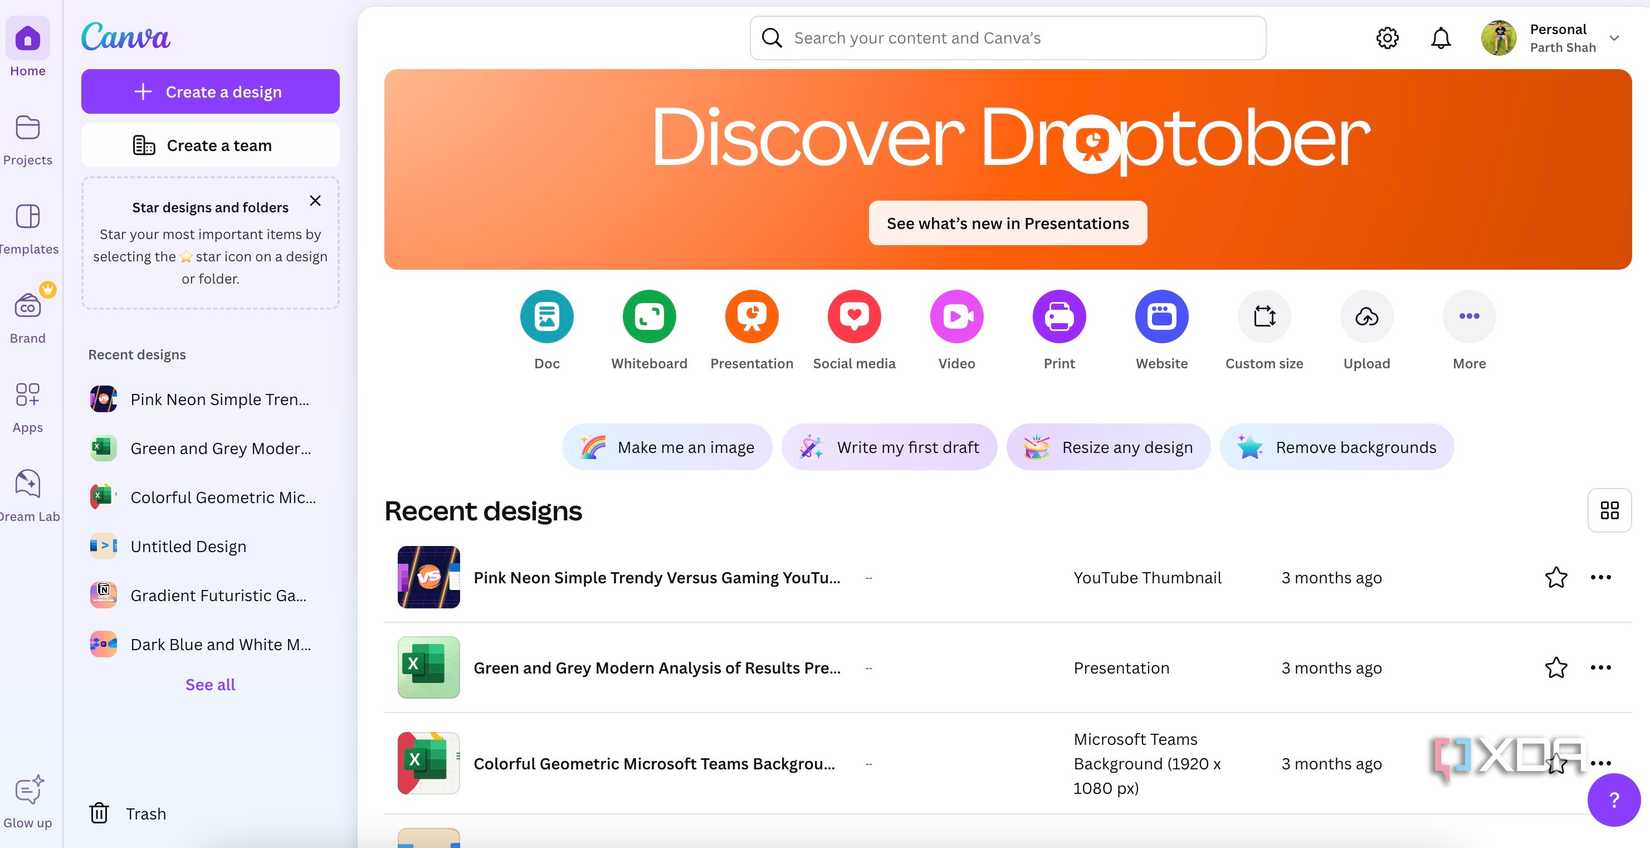Open options menu for Colorful Geometric design
Image resolution: width=1650 pixels, height=848 pixels.
click(x=1601, y=763)
